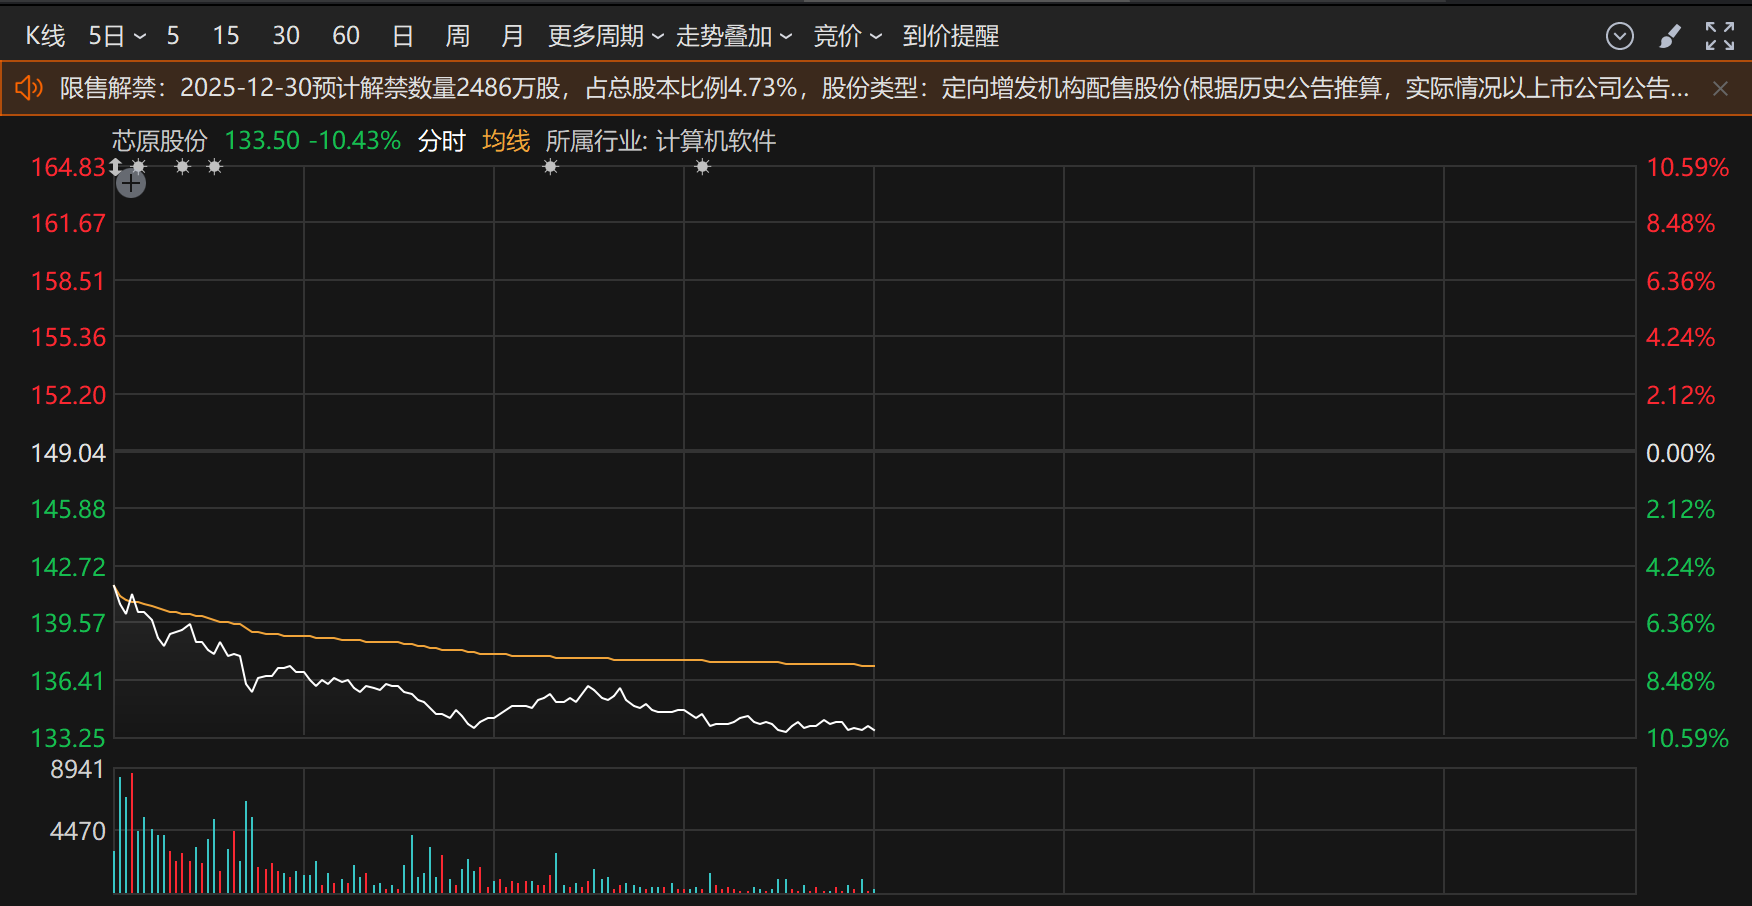Click the paintbrush drawing tool icon
The height and width of the screenshot is (906, 1752).
point(1669,37)
